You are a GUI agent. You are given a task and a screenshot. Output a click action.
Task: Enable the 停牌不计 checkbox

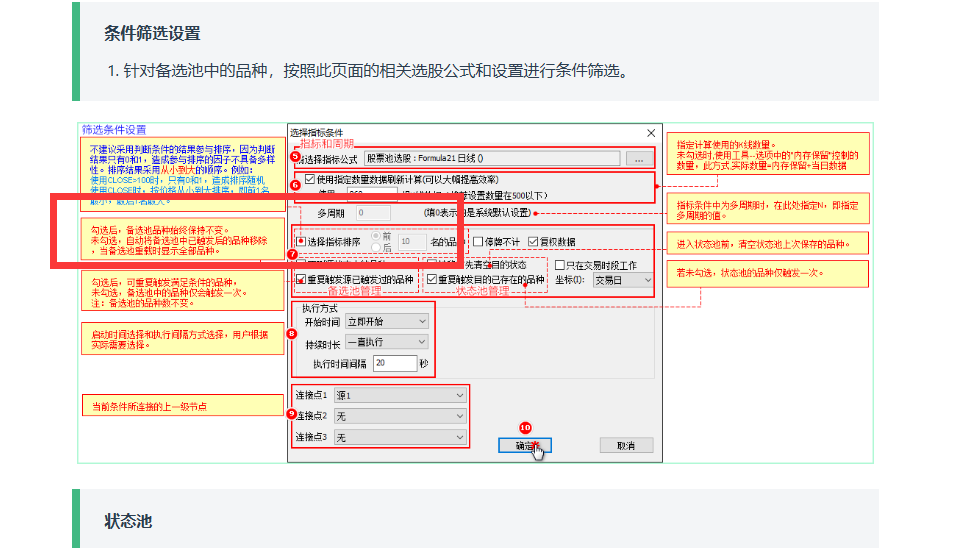pyautogui.click(x=479, y=241)
